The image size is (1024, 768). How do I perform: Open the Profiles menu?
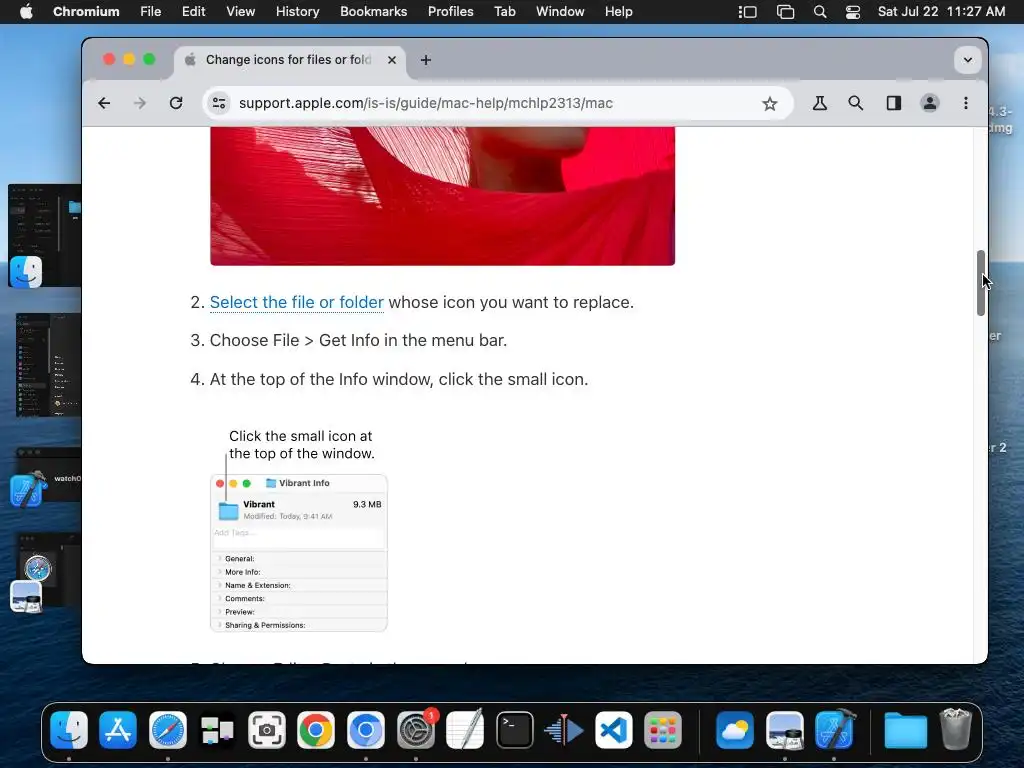tap(451, 12)
